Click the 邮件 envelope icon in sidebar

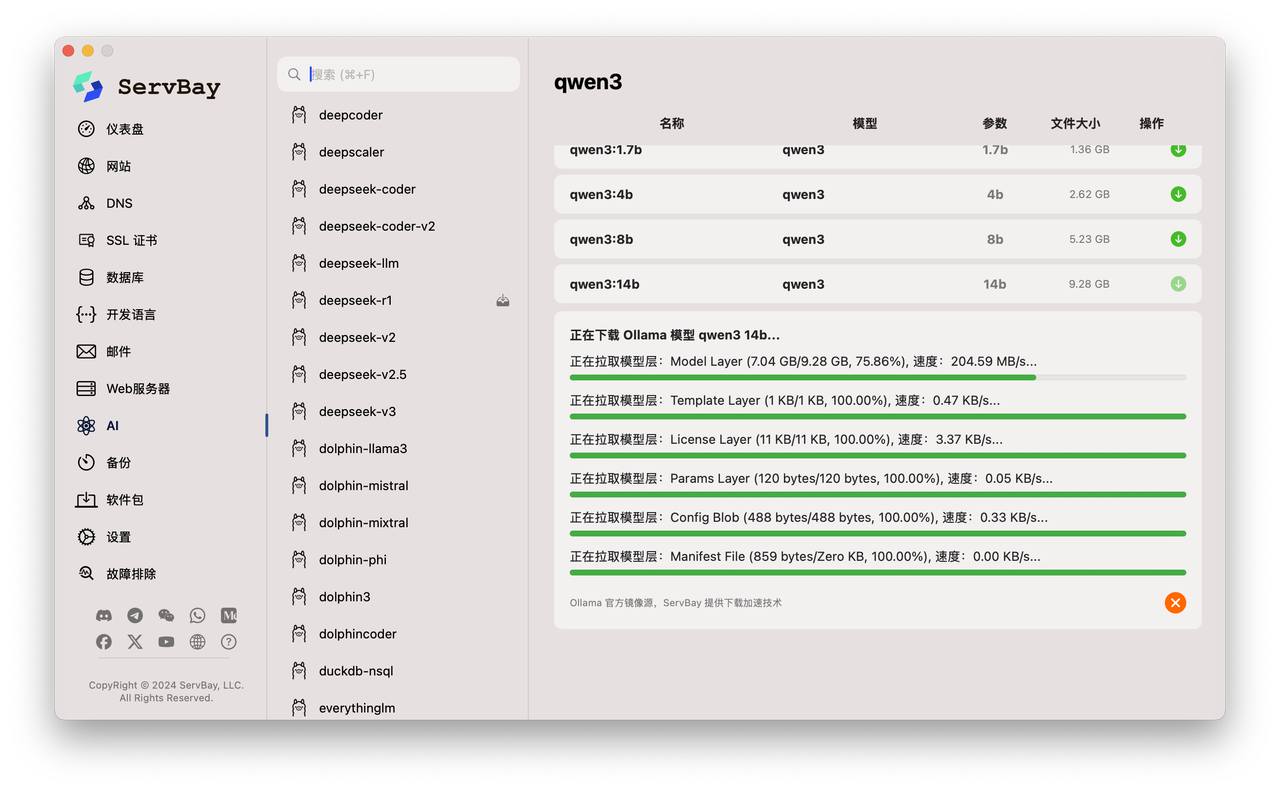point(86,351)
